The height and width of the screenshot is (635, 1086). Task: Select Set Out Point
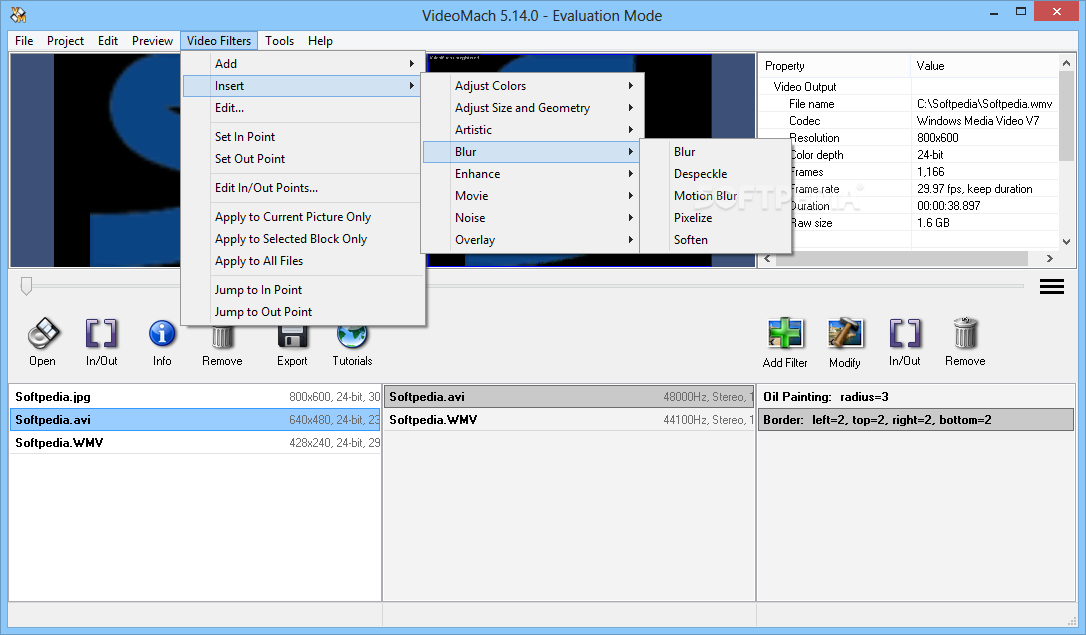pos(302,159)
